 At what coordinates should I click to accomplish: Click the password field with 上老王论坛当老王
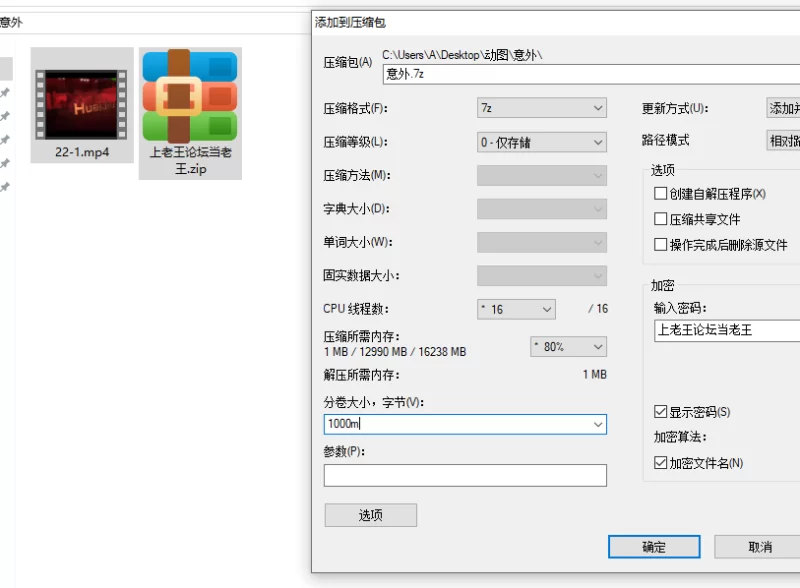[x=727, y=330]
